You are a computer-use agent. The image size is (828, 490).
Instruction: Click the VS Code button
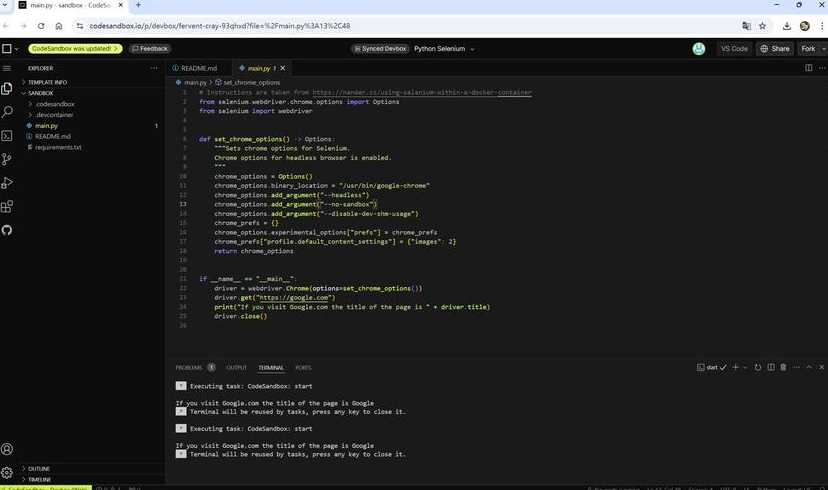tap(734, 49)
